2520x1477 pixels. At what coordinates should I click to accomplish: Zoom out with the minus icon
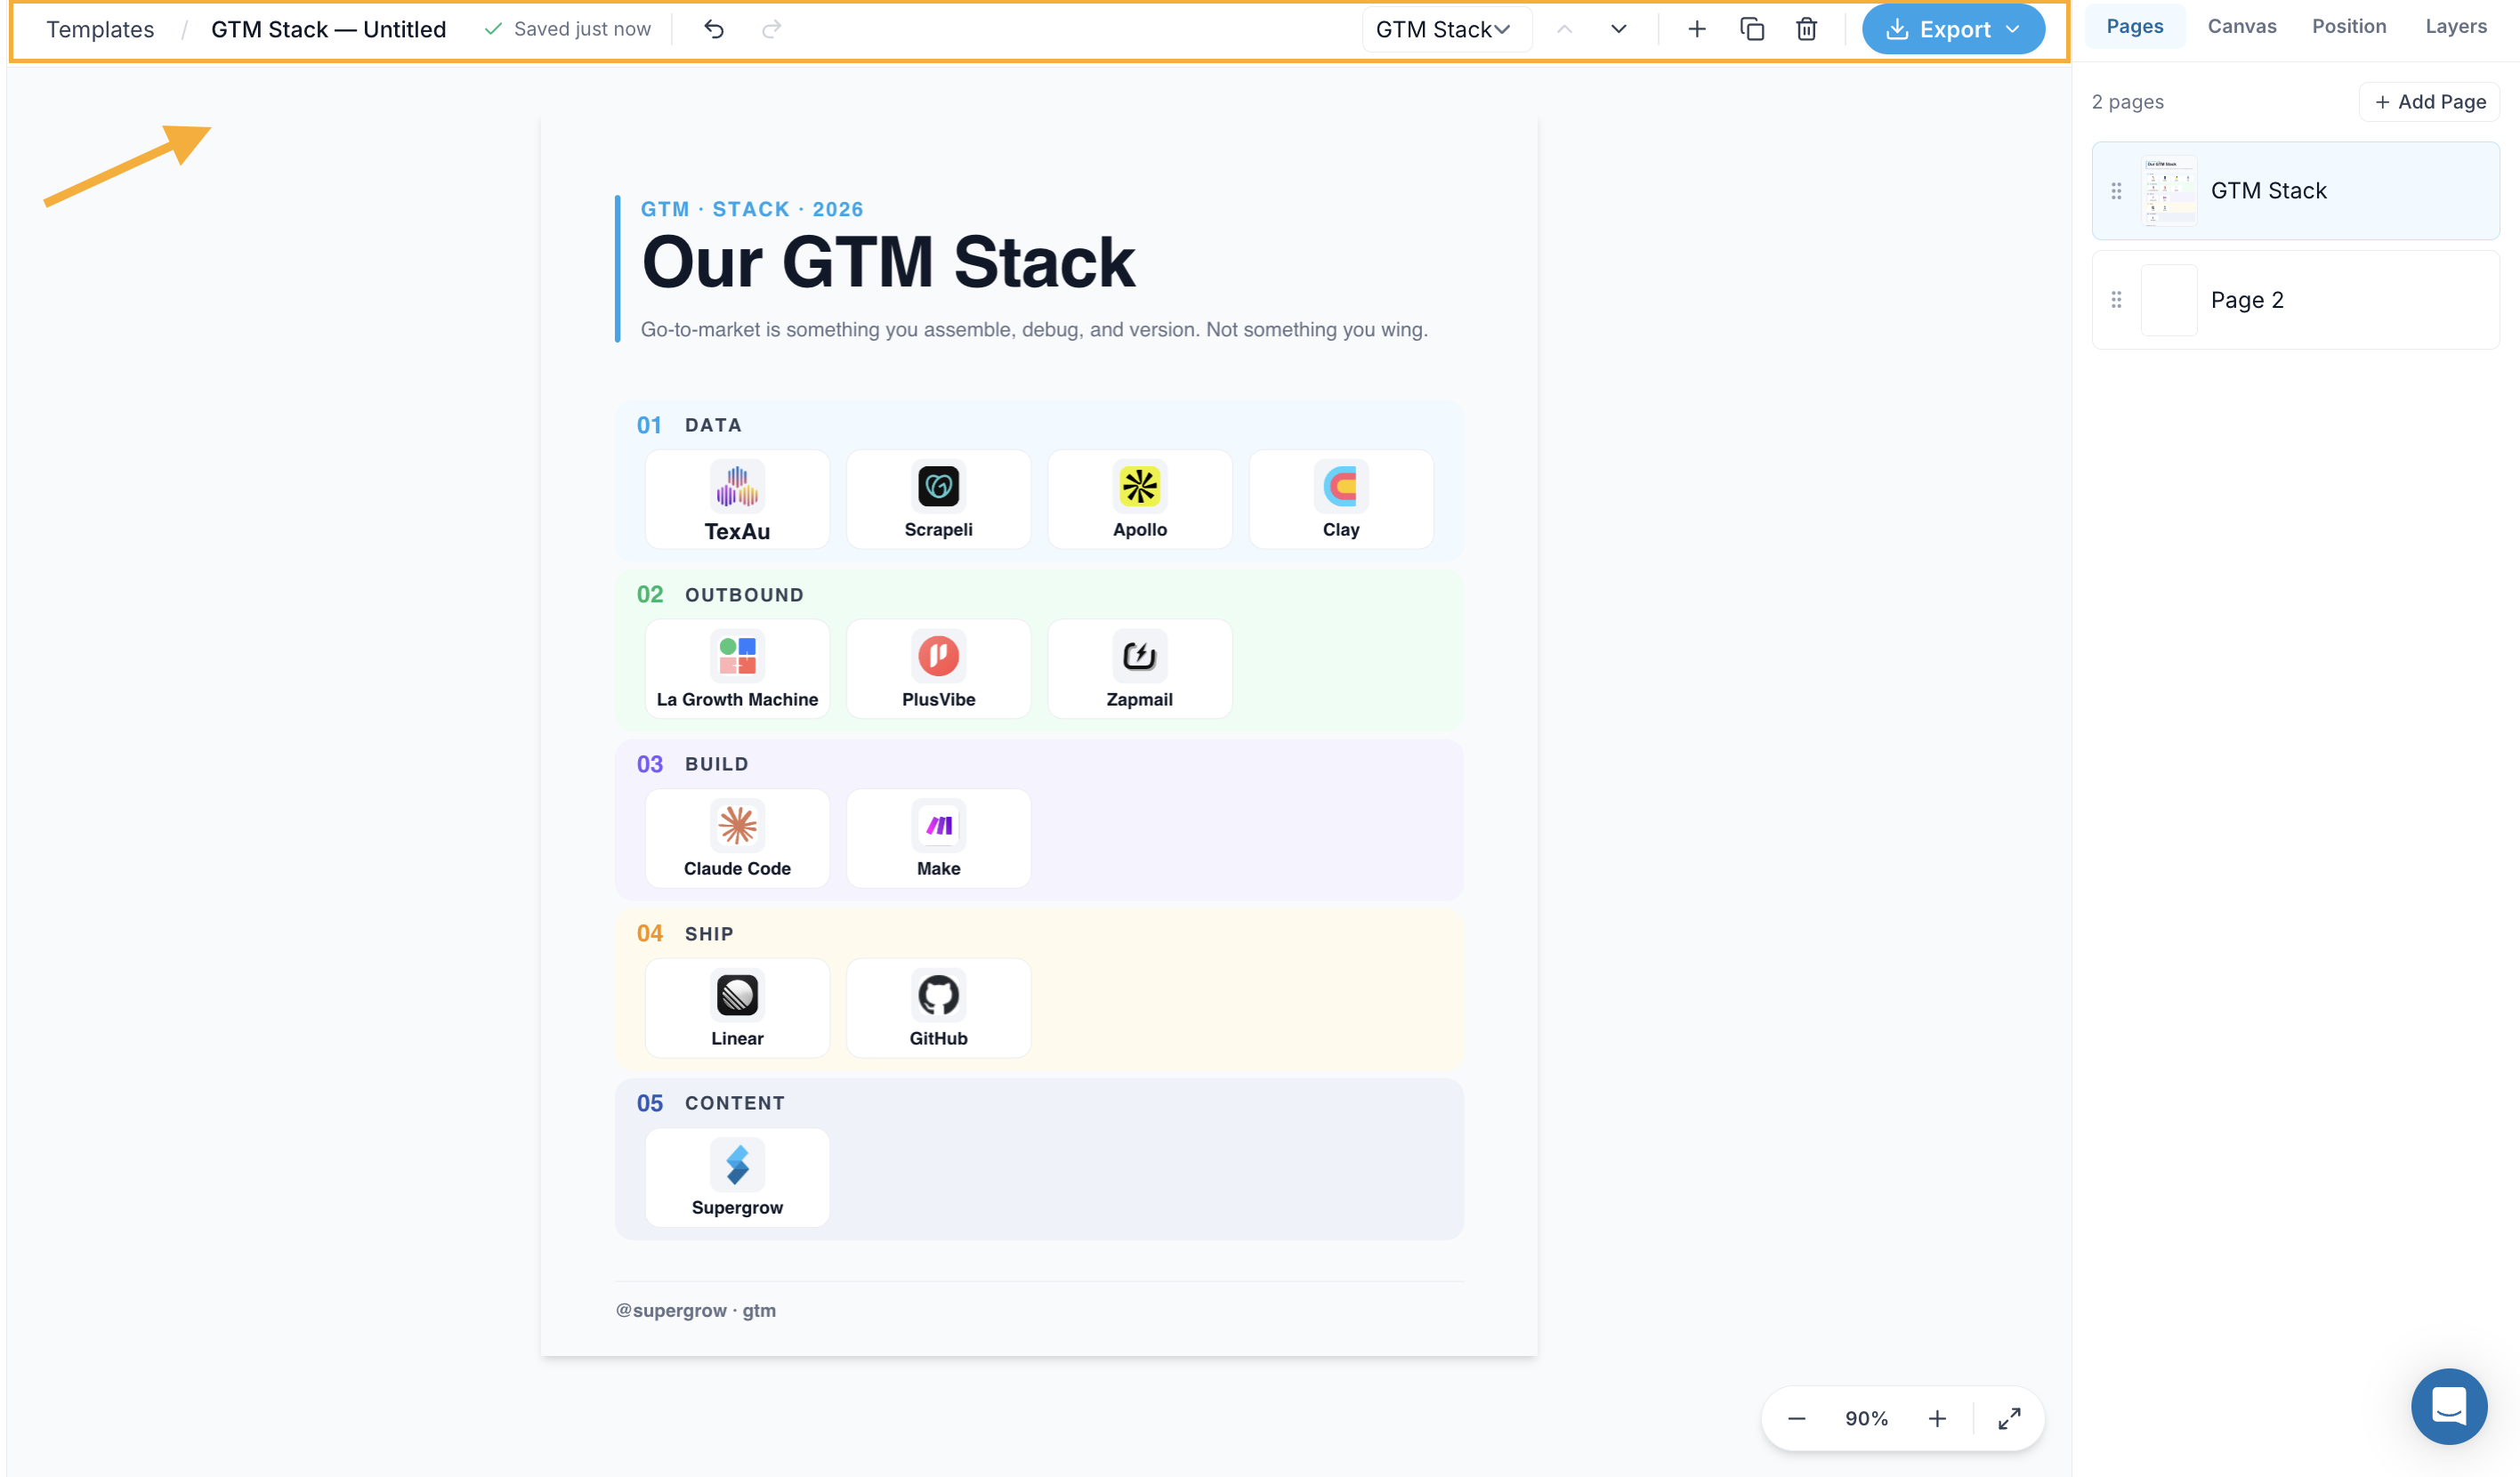[1796, 1419]
